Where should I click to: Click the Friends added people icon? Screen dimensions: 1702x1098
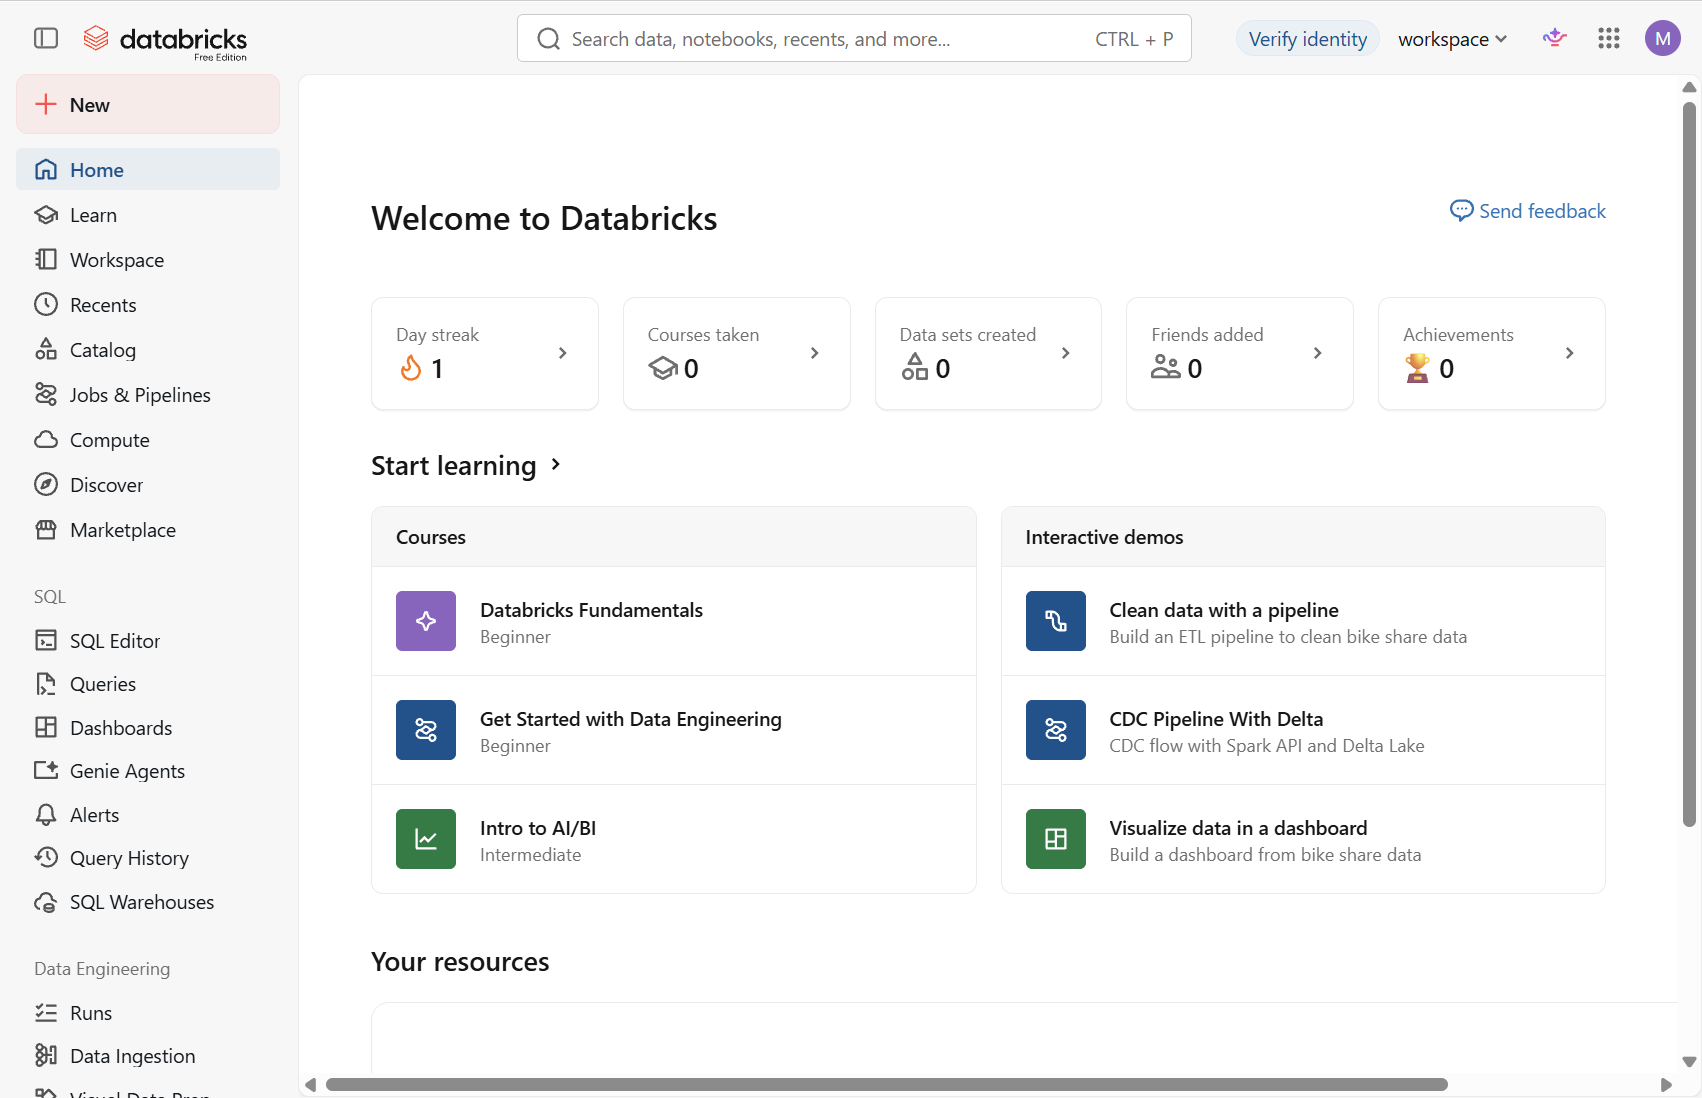coord(1166,367)
